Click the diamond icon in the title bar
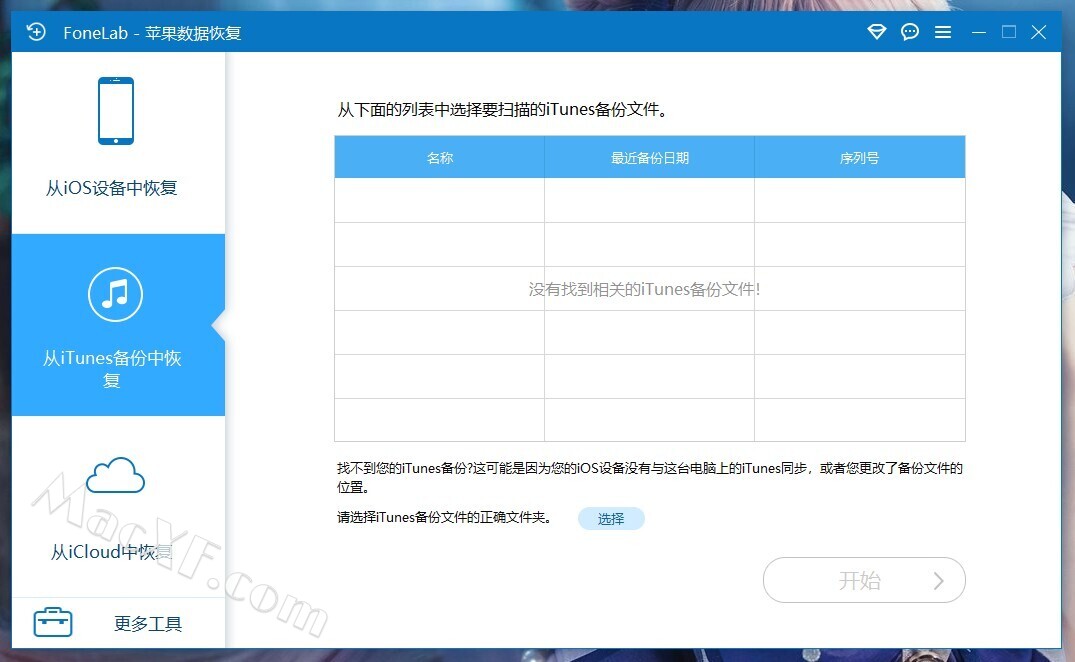Screen dimensions: 1075x662 (x=876, y=32)
